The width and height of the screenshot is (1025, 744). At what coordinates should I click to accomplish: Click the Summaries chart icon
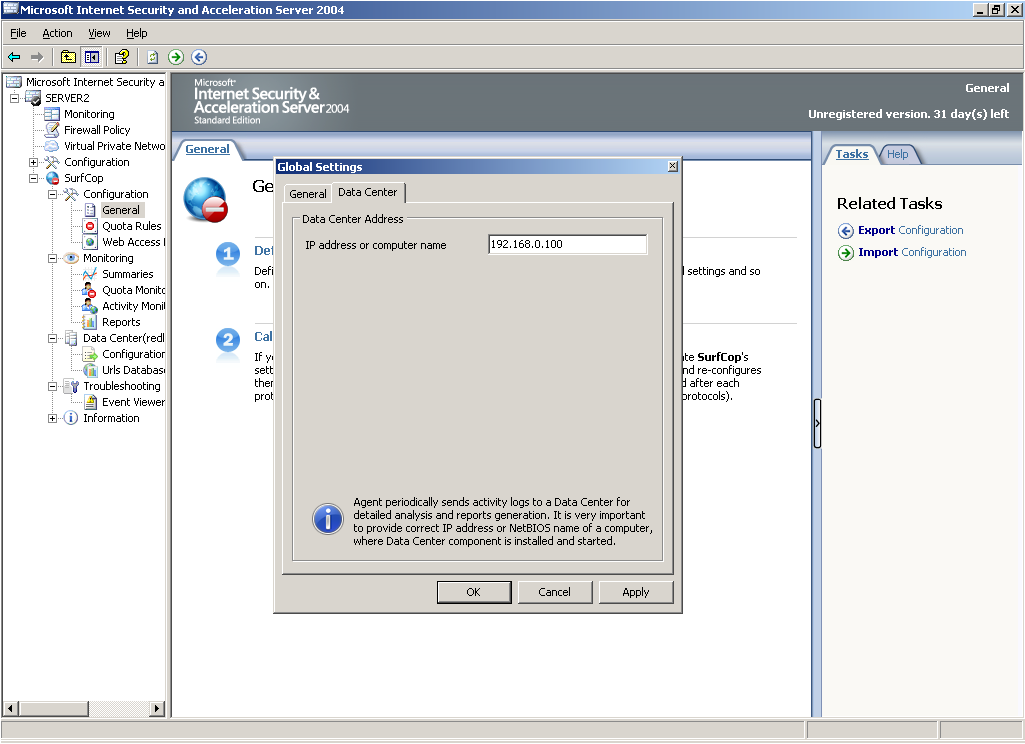(x=90, y=274)
